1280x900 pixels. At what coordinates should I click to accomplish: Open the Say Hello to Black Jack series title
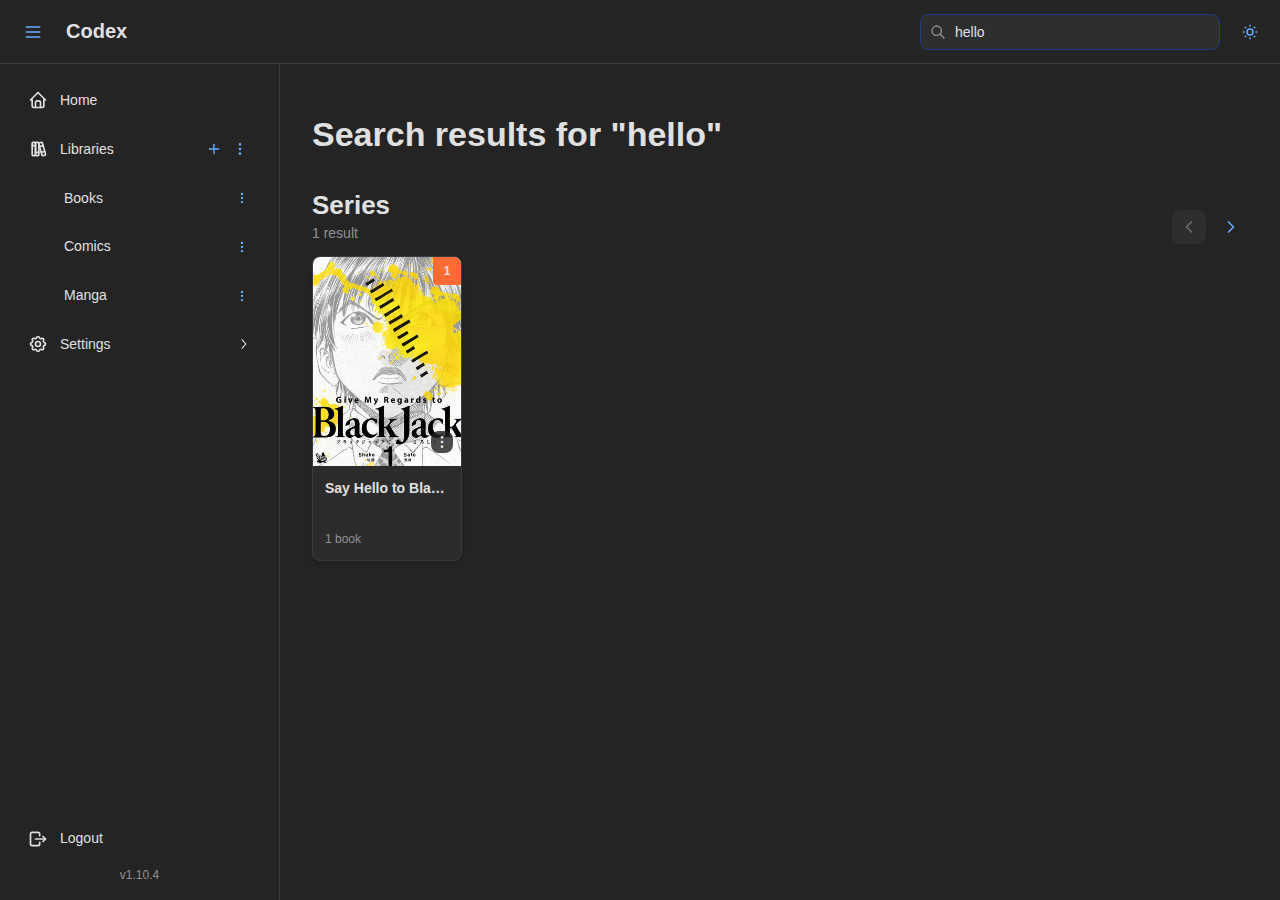(384, 488)
